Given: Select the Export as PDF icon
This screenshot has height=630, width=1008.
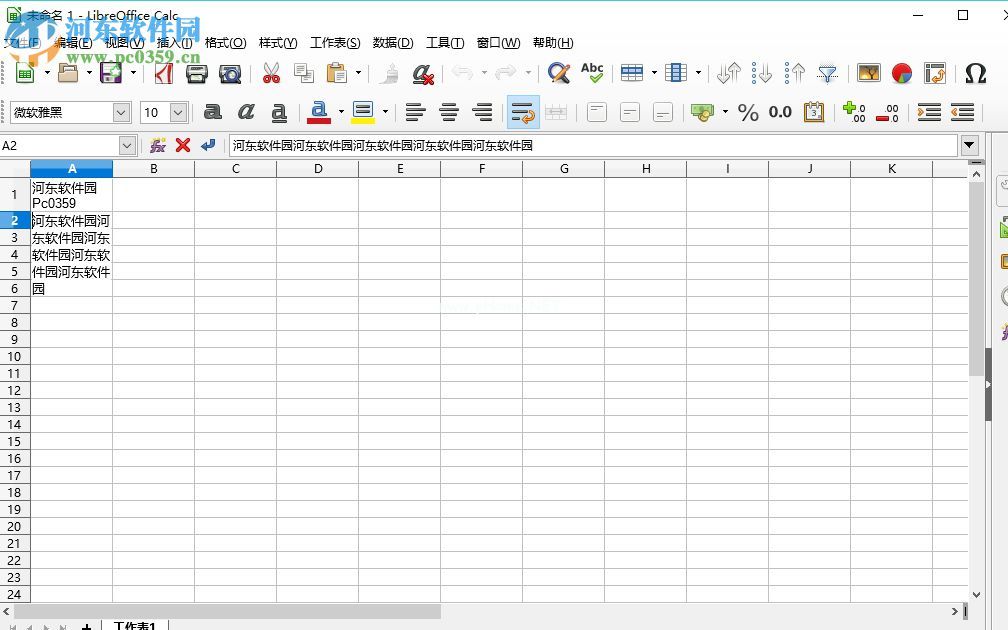Looking at the screenshot, I should (165, 73).
